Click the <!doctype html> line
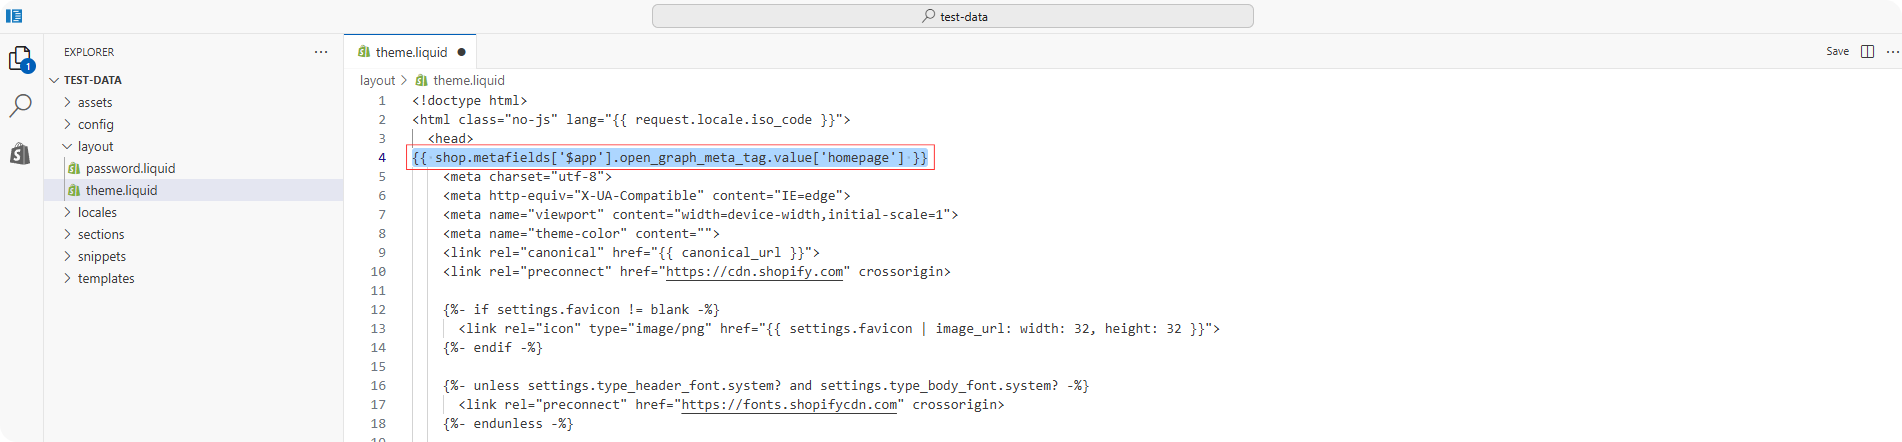This screenshot has height=442, width=1902. coord(469,101)
